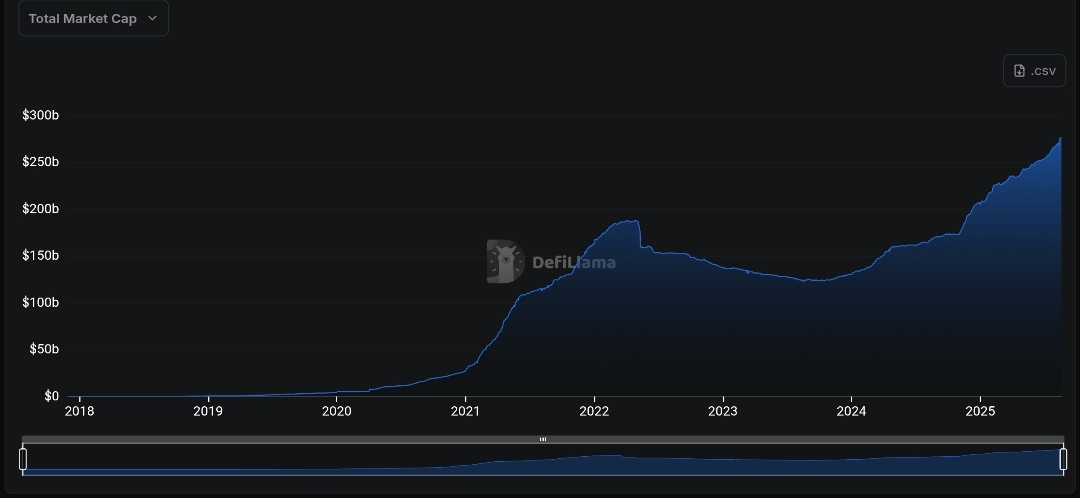The image size is (1080, 498).
Task: Click the $150b y-axis label
Action: click(x=40, y=256)
